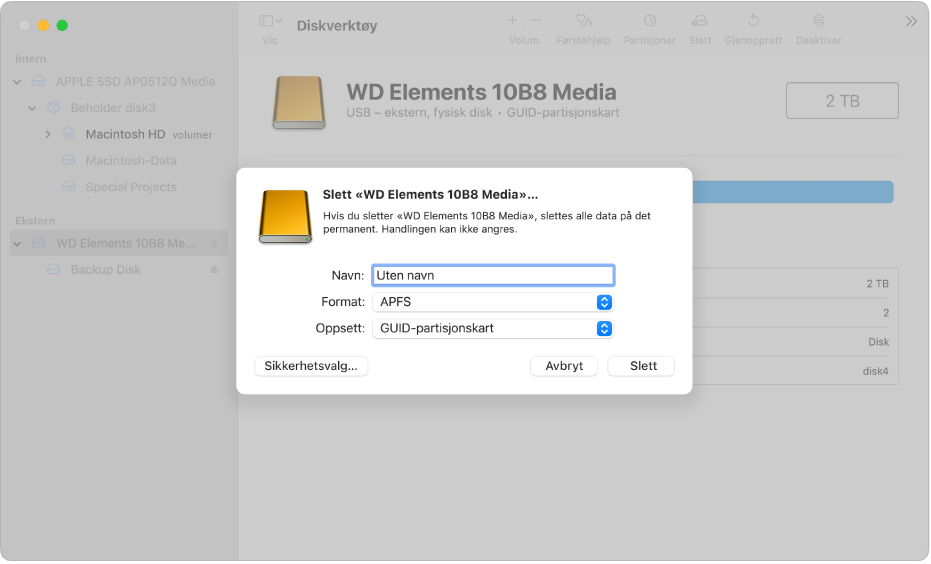
Task: Click the 2 TB capacity box
Action: 842,101
